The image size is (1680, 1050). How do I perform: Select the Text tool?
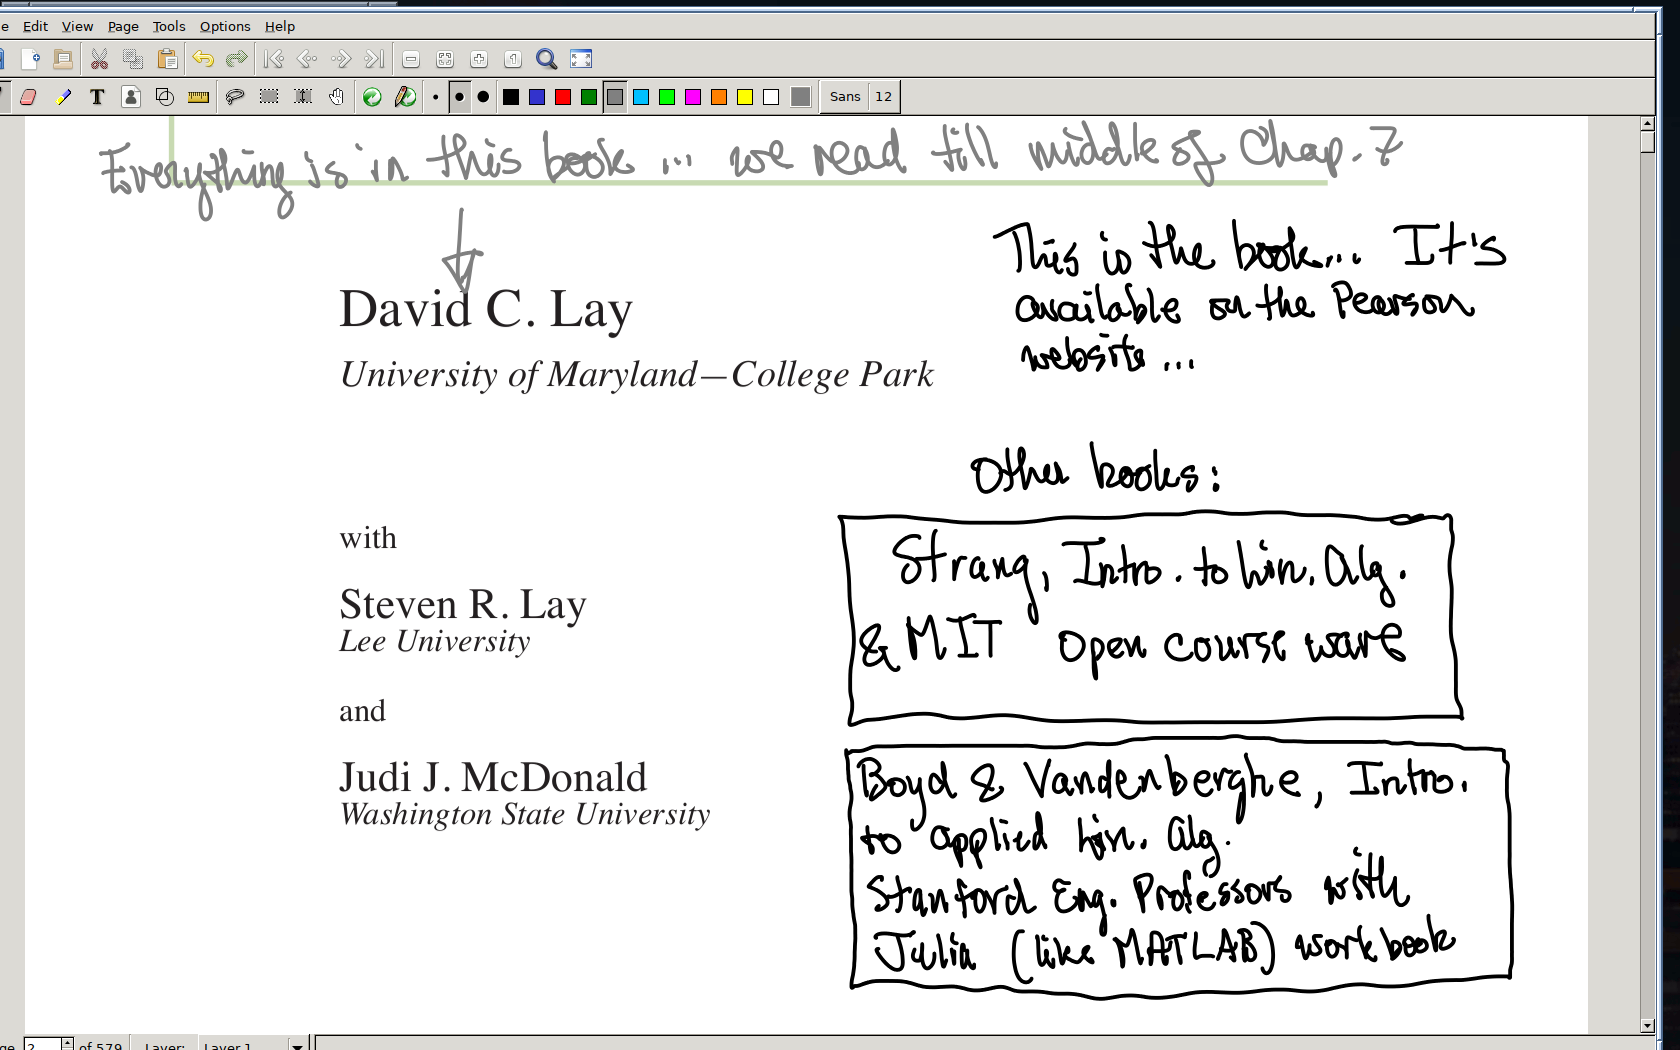coord(97,96)
